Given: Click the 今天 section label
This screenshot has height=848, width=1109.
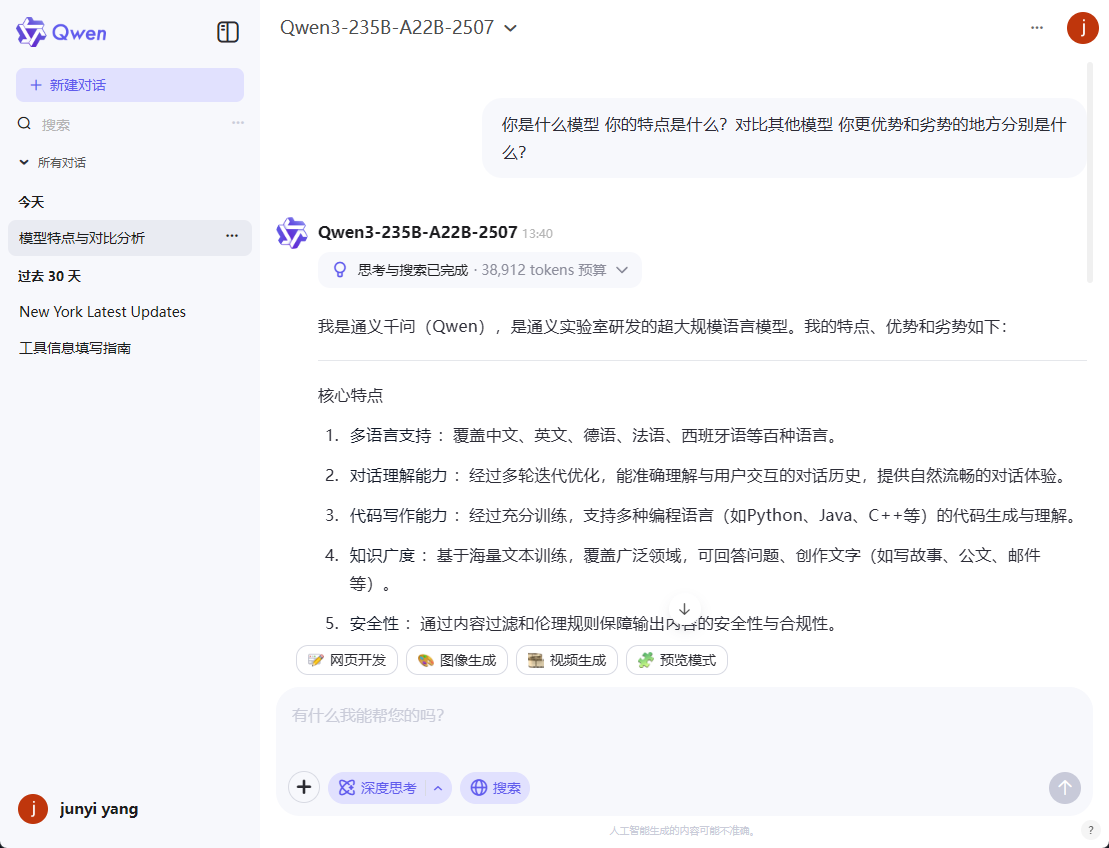Looking at the screenshot, I should (x=31, y=202).
